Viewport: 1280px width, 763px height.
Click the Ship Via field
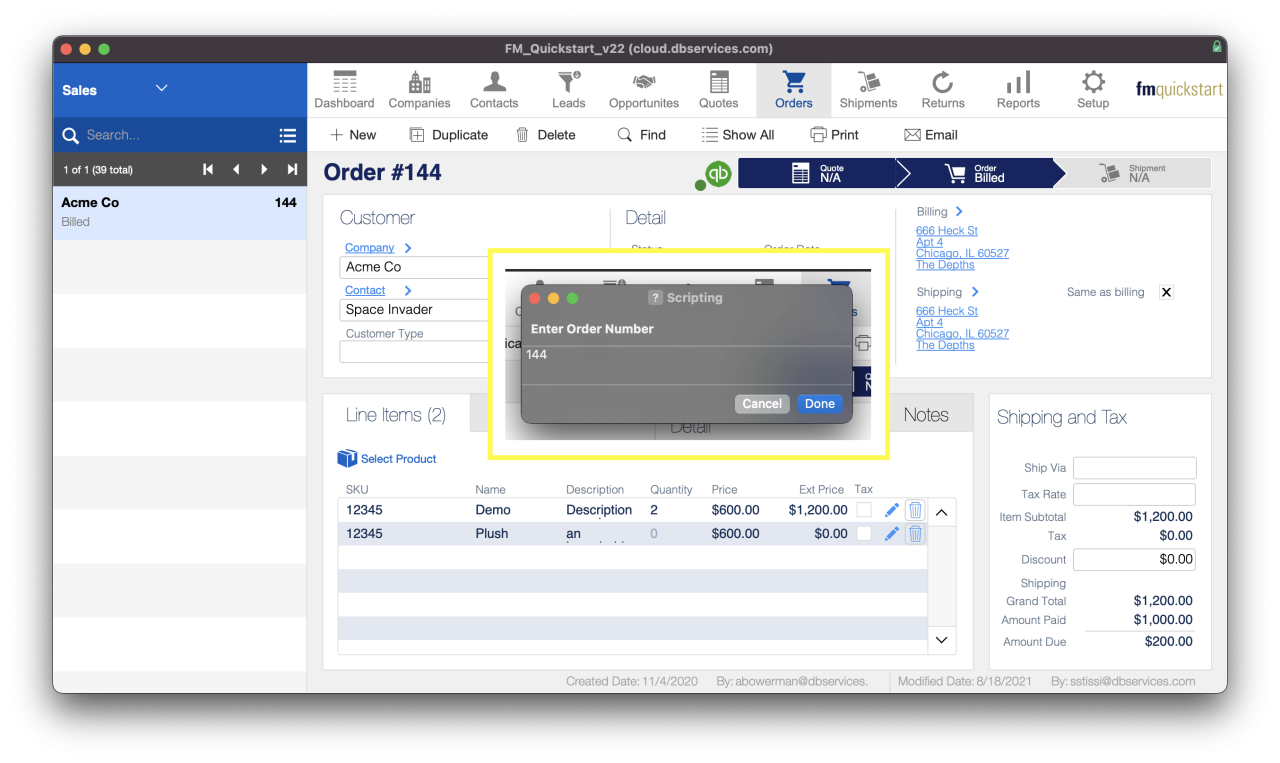[x=1134, y=468]
